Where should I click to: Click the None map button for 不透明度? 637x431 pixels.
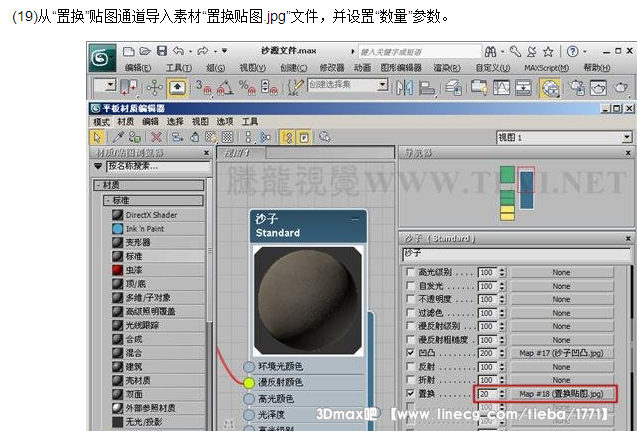pos(561,299)
